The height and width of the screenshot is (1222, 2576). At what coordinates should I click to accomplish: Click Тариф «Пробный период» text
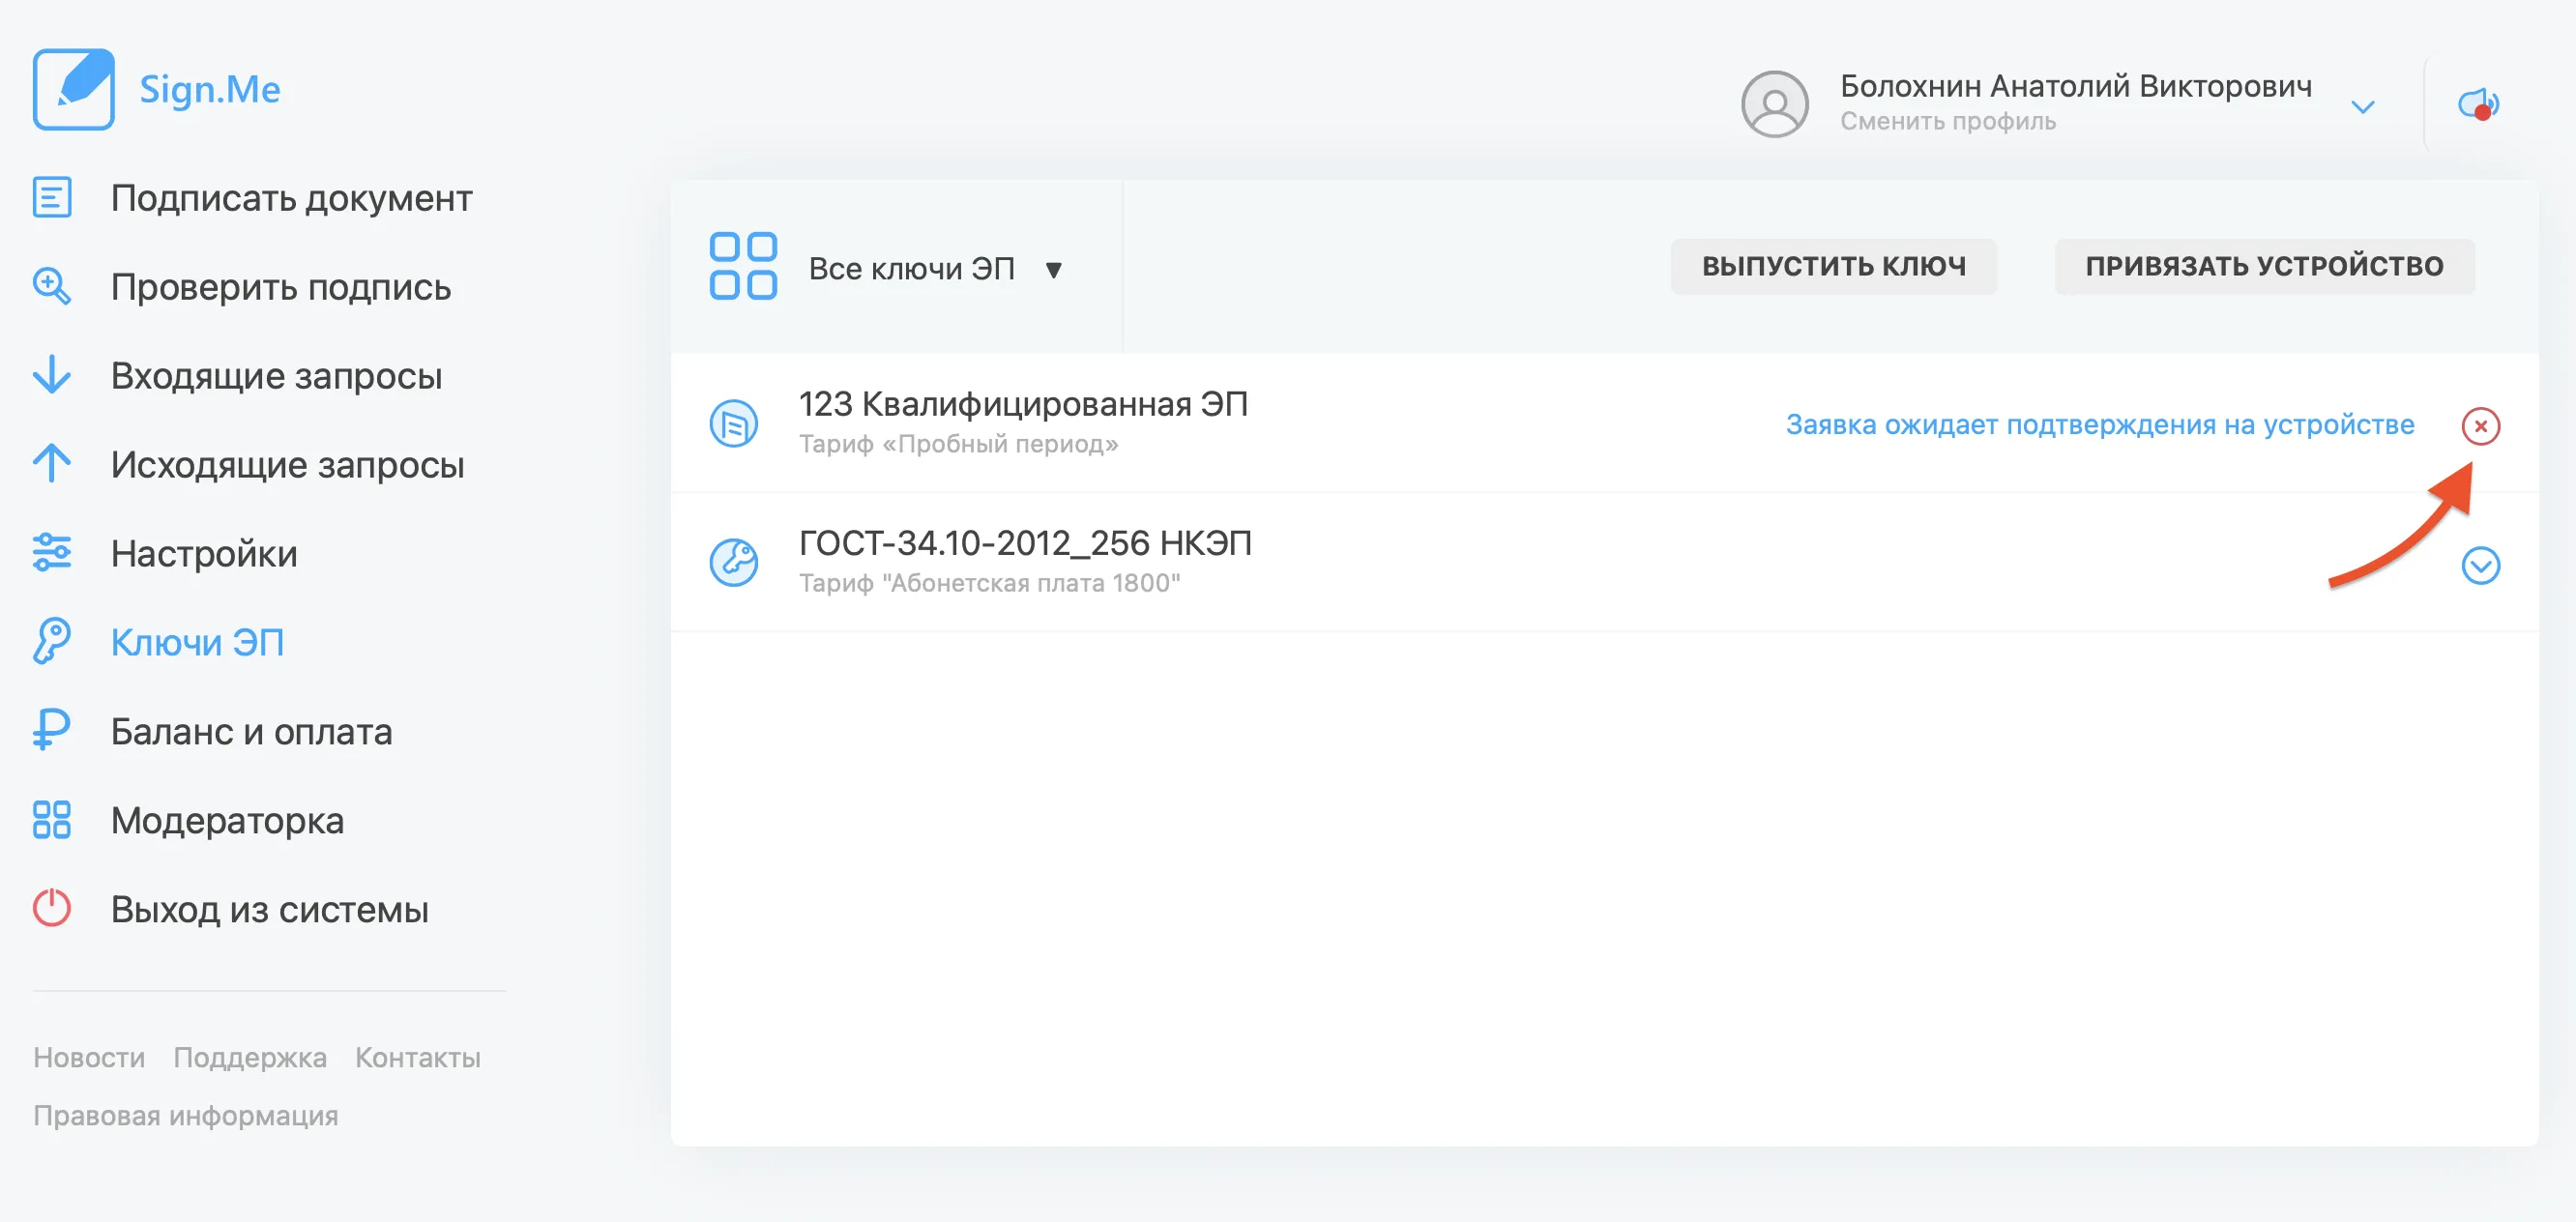pyautogui.click(x=958, y=443)
